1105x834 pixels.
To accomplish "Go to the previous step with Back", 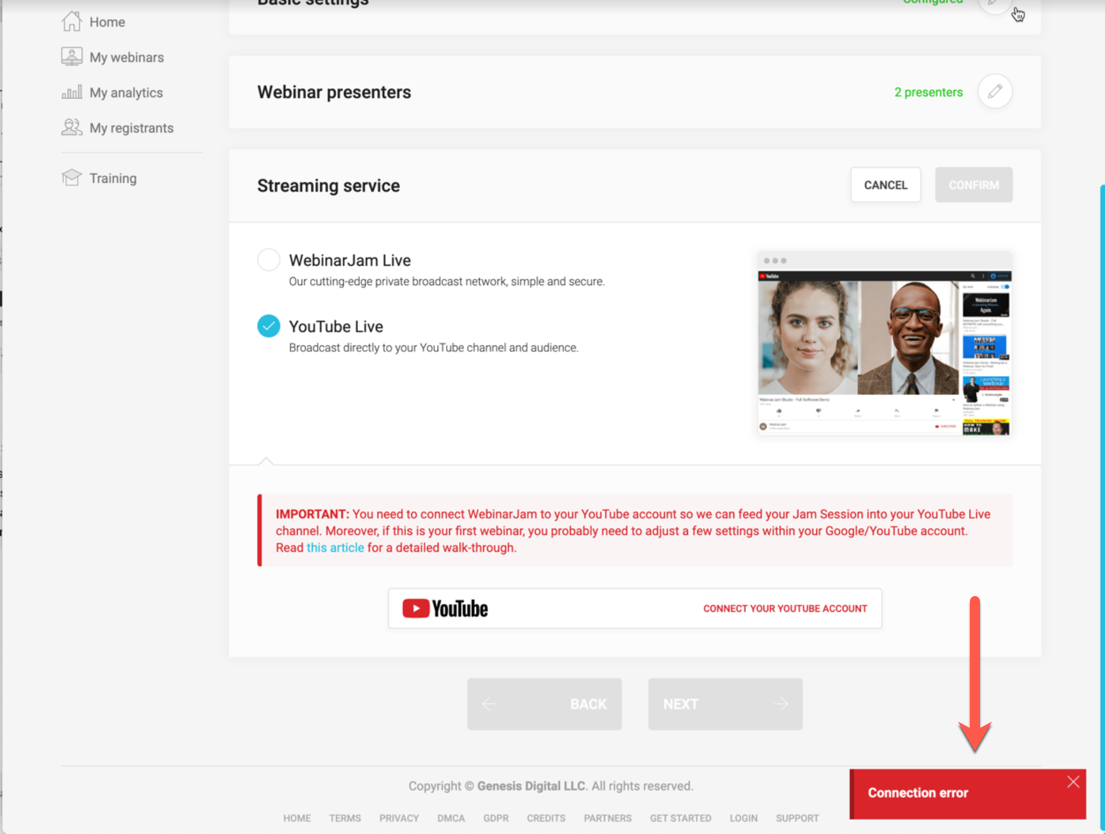I will tap(544, 704).
